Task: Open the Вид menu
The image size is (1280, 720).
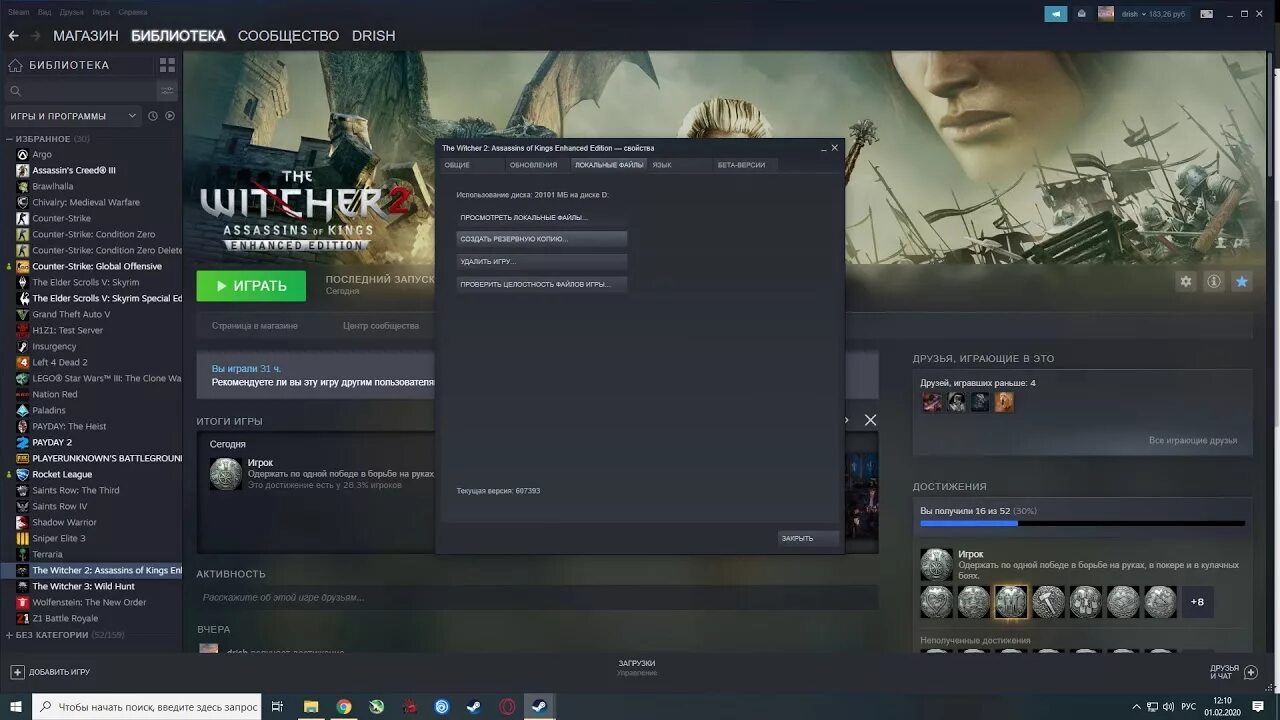Action: [45, 12]
